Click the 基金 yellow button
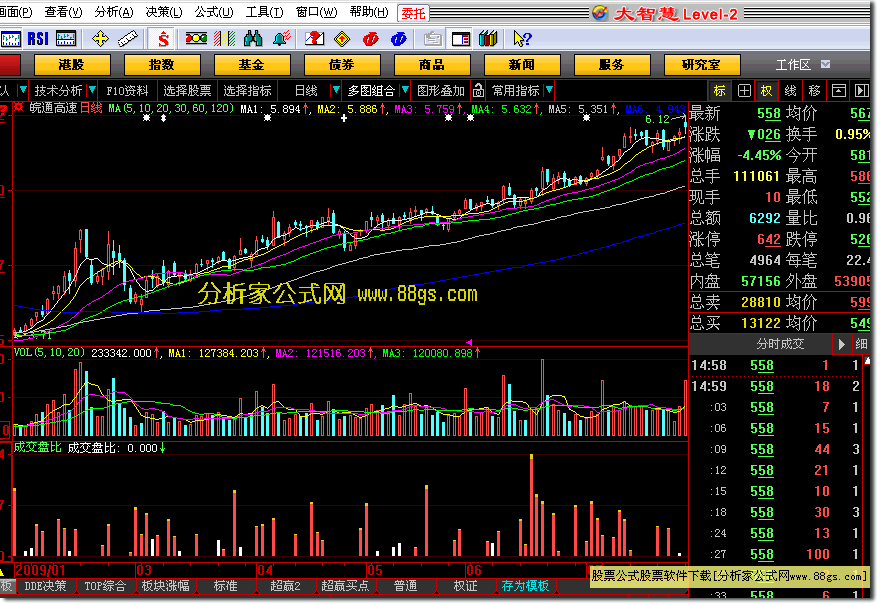880x605 pixels. pyautogui.click(x=251, y=65)
